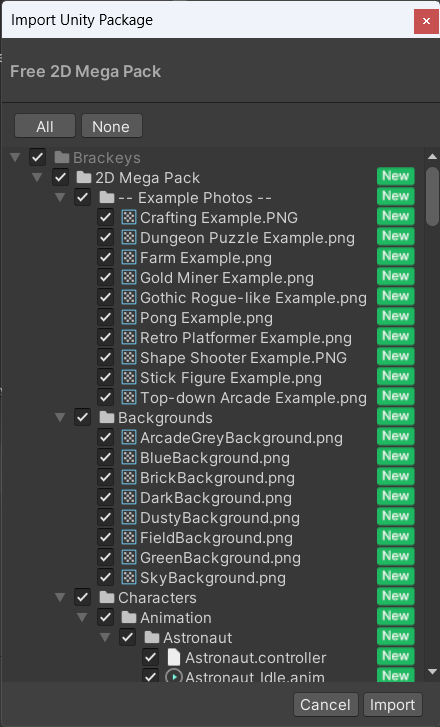Select Gothic Rogue-like Example.png file name

[253, 298]
